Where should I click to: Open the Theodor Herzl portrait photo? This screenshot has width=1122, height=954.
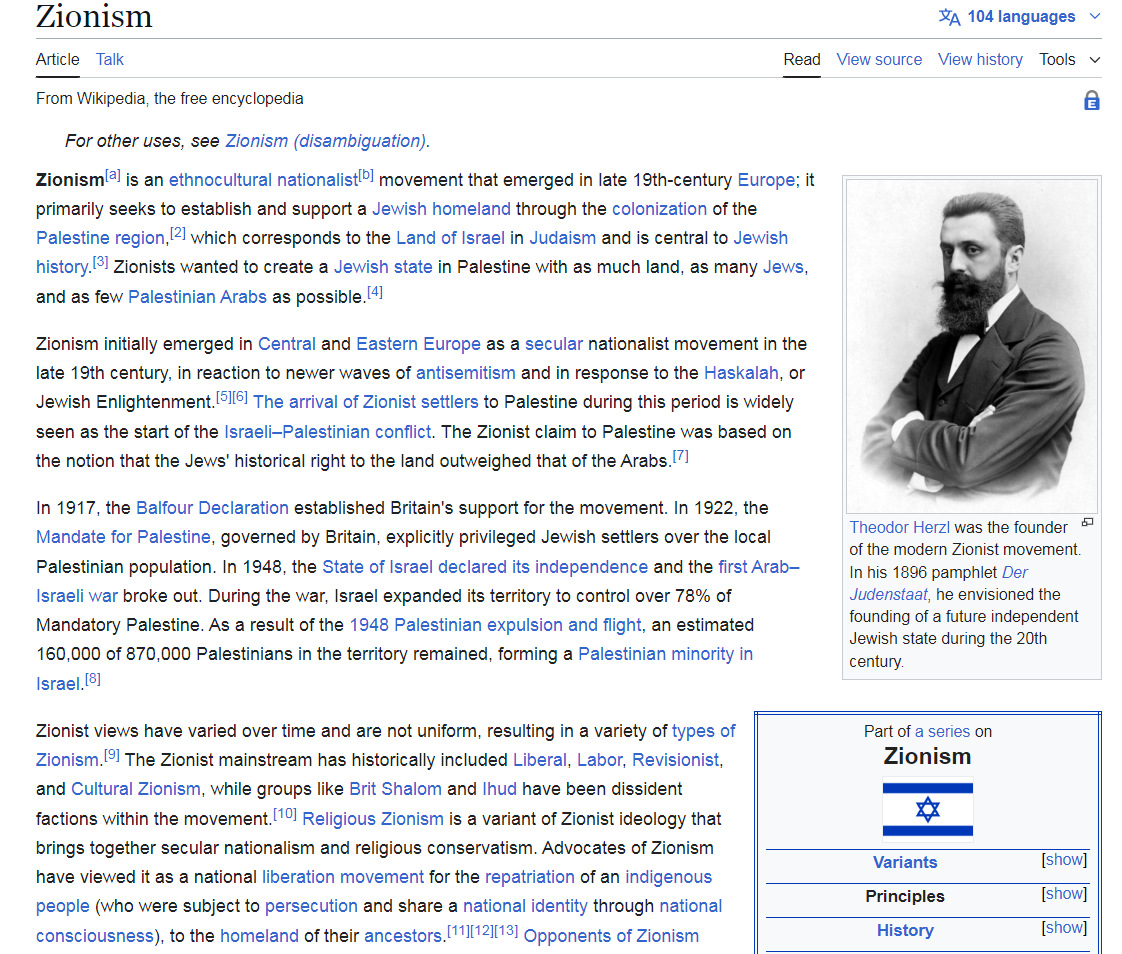971,345
